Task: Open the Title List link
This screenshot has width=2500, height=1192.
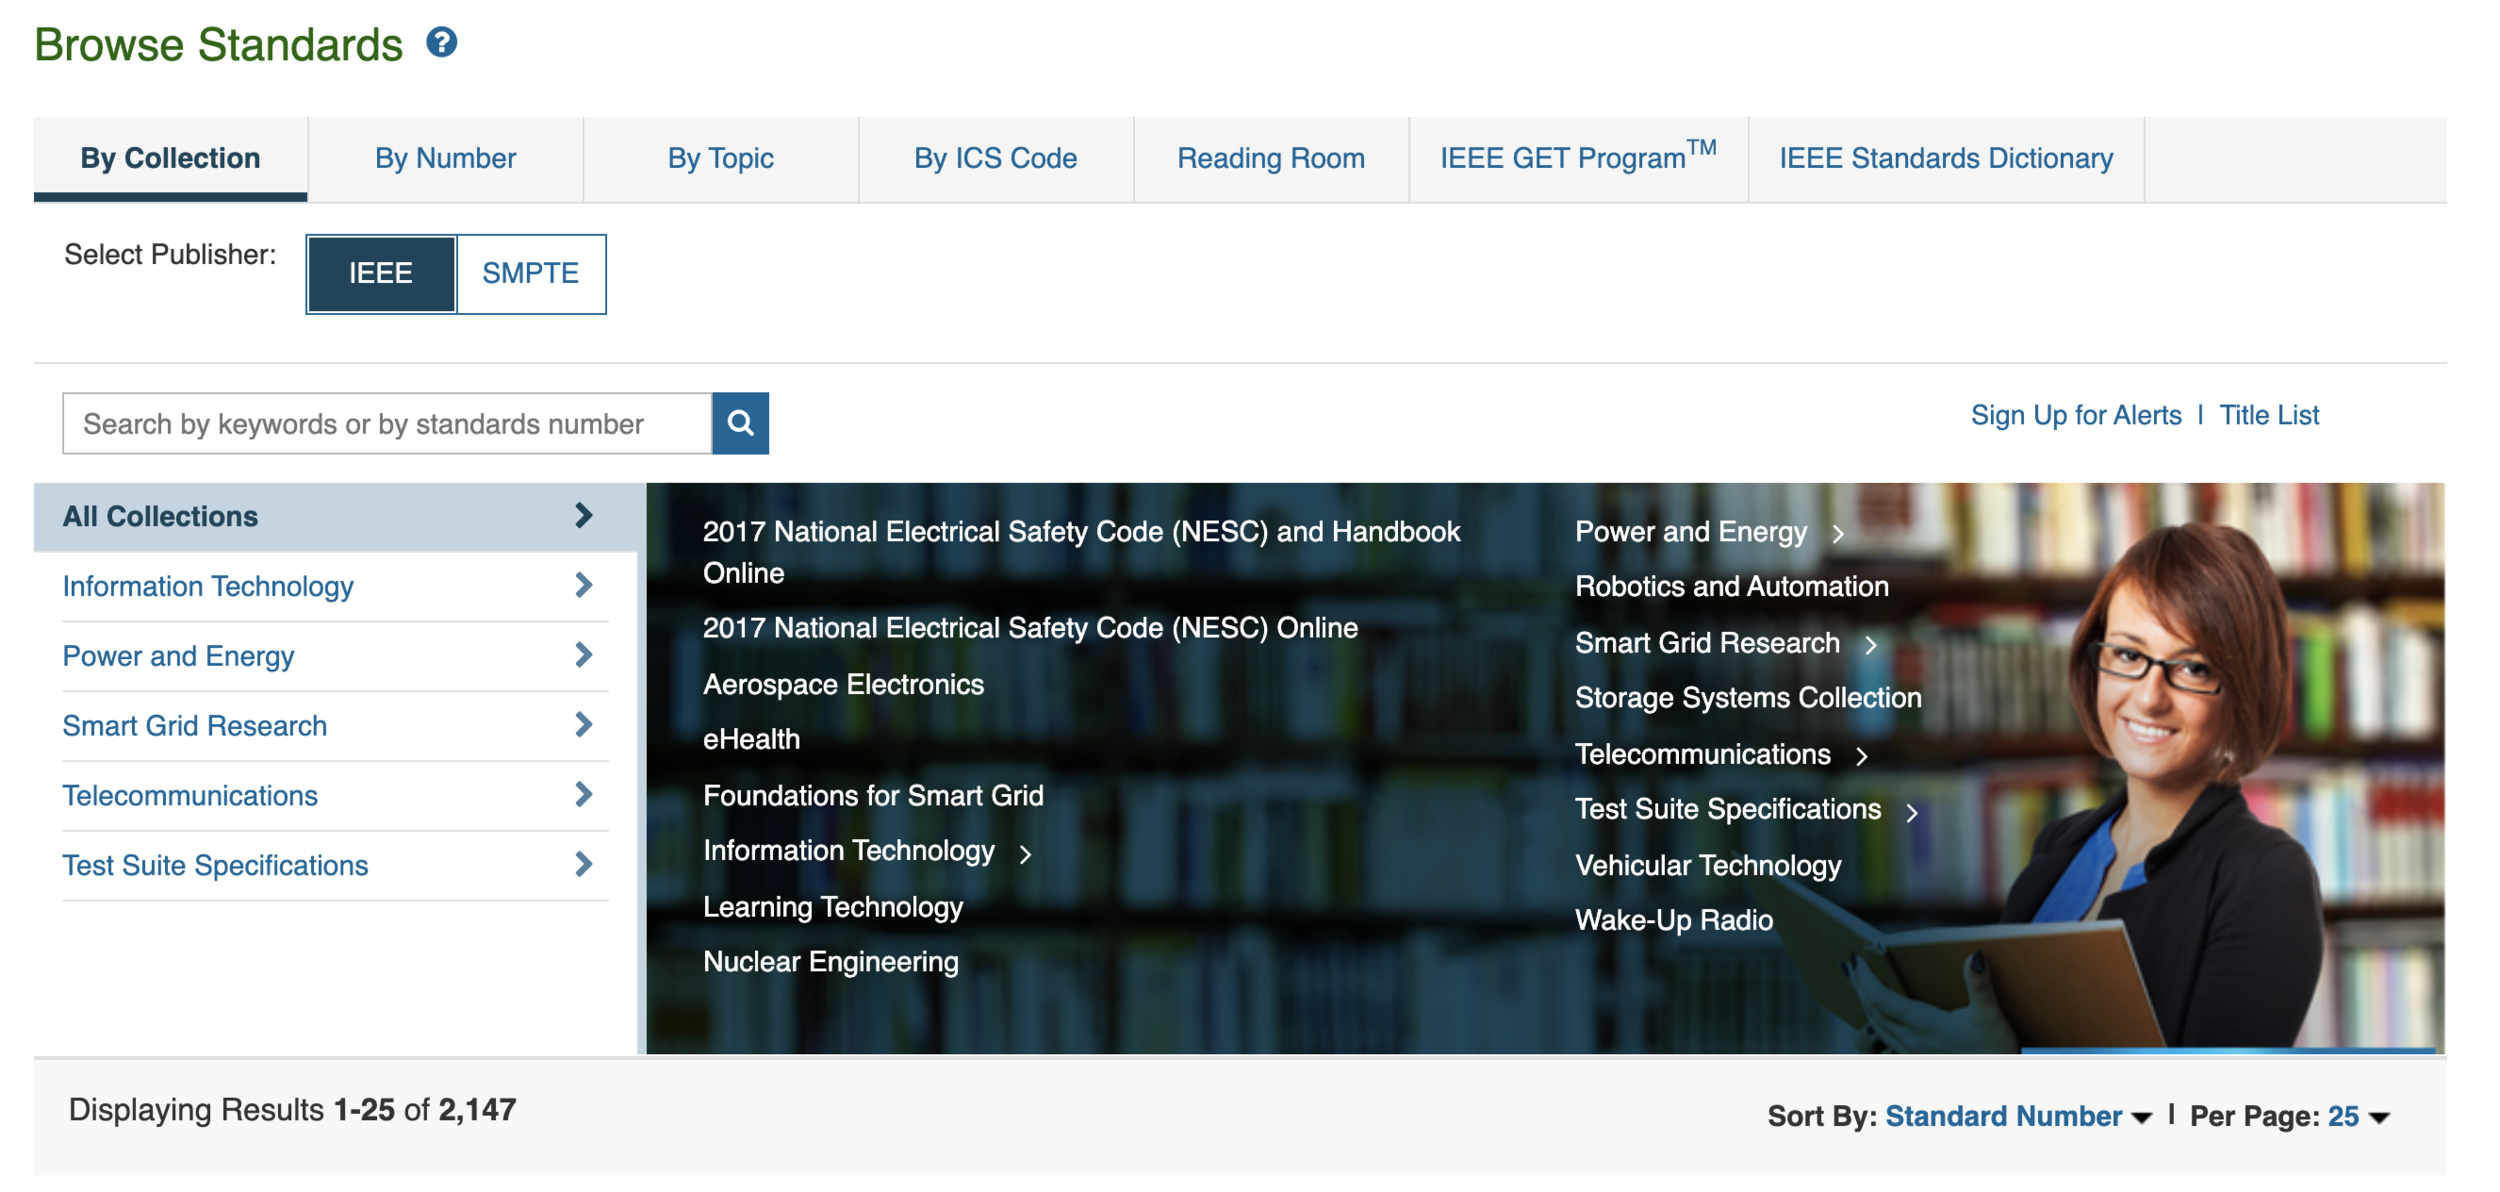Action: (2268, 415)
